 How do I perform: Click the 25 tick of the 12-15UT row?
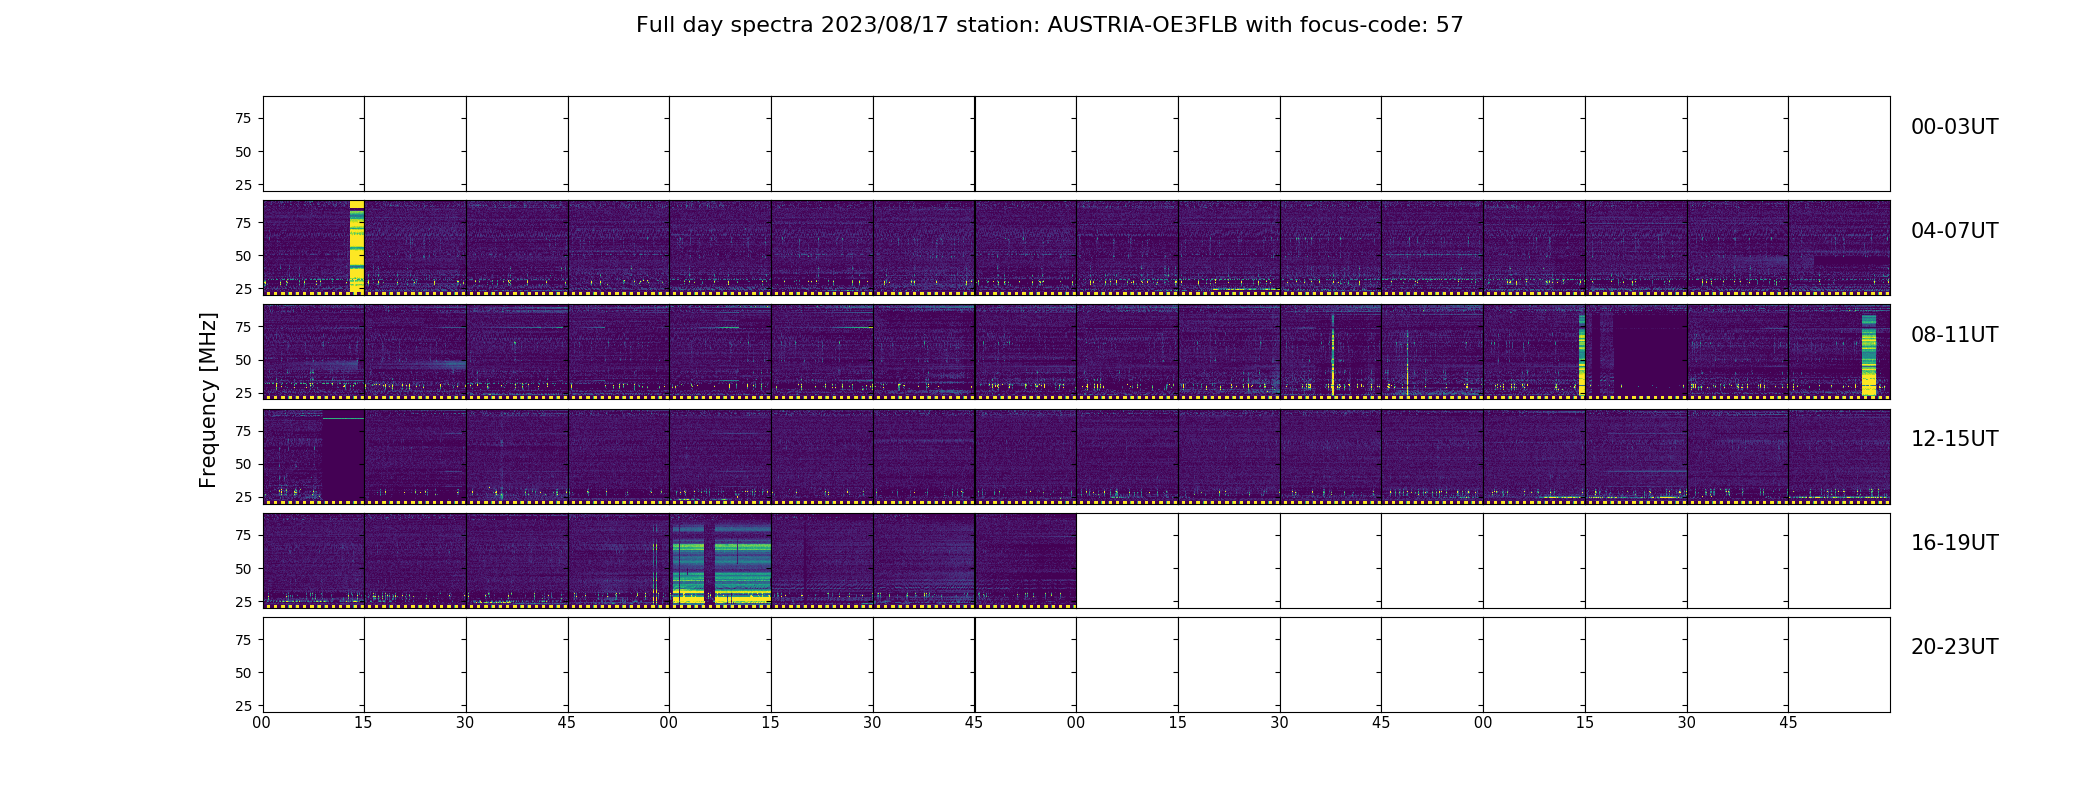pos(243,497)
